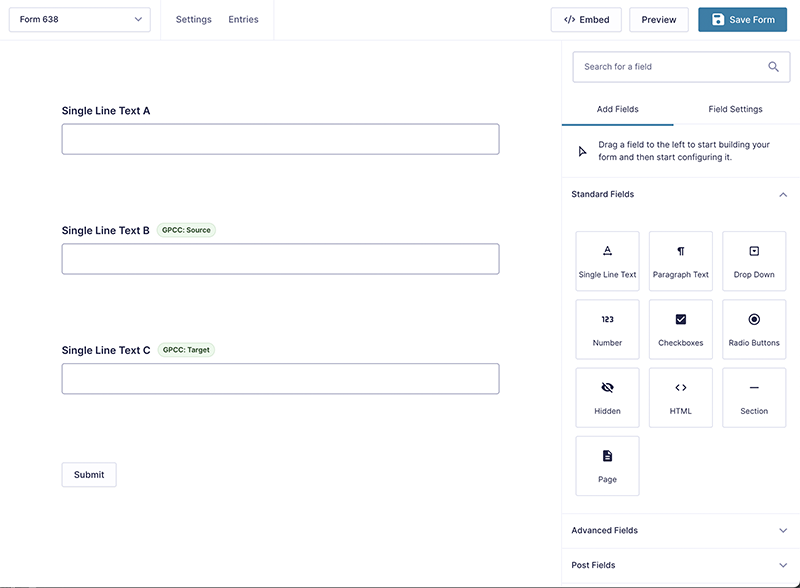Add a Number field
The height and width of the screenshot is (588, 800).
[607, 330]
